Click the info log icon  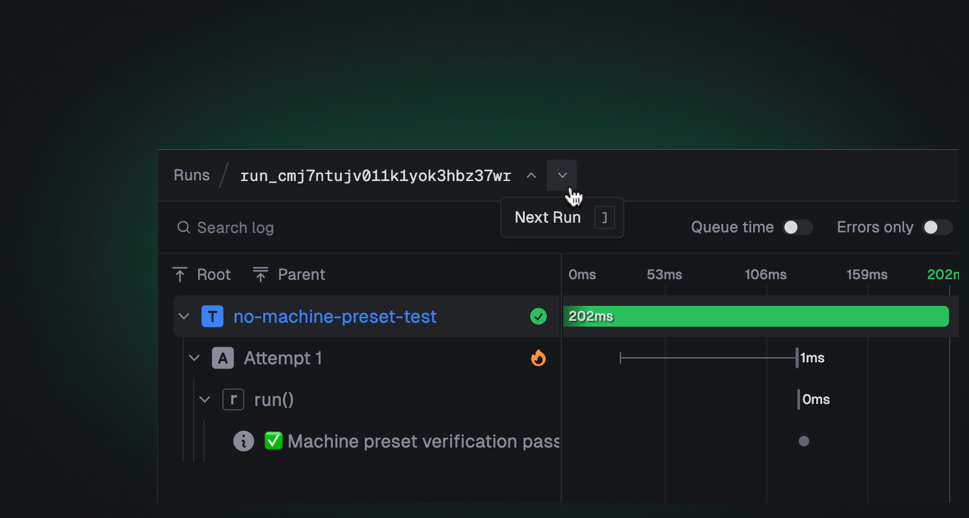(x=243, y=441)
